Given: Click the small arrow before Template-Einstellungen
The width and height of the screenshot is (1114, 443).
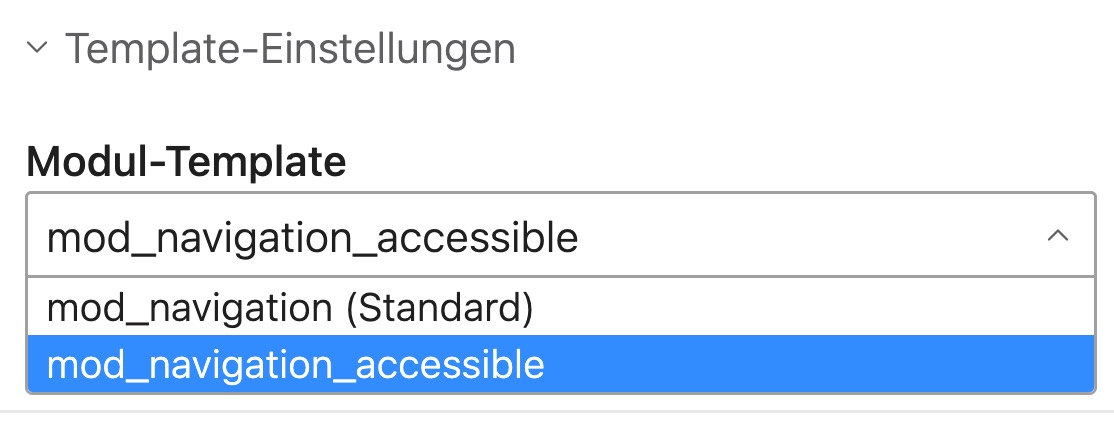Looking at the screenshot, I should pyautogui.click(x=38, y=47).
